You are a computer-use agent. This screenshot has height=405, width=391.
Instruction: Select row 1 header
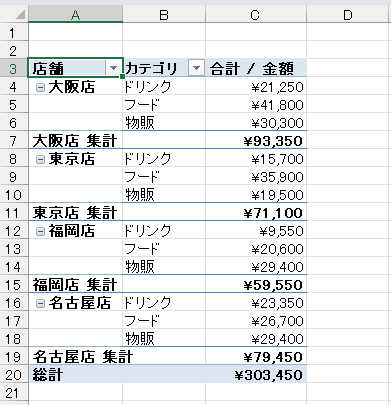14,33
